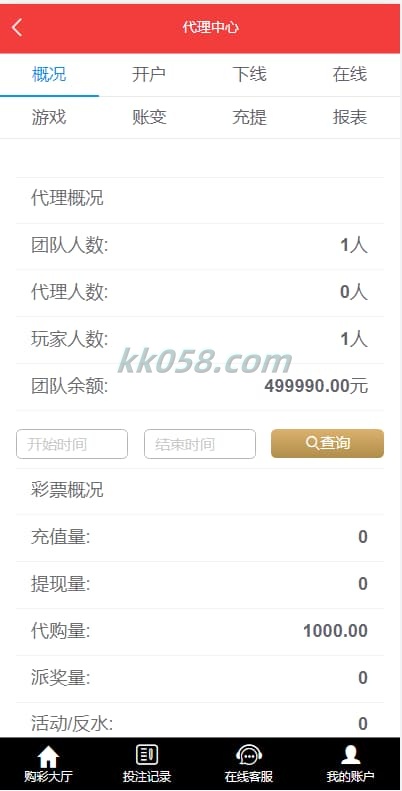This screenshot has width=402, height=791.
Task: View the 报表 tab
Action: pos(350,118)
